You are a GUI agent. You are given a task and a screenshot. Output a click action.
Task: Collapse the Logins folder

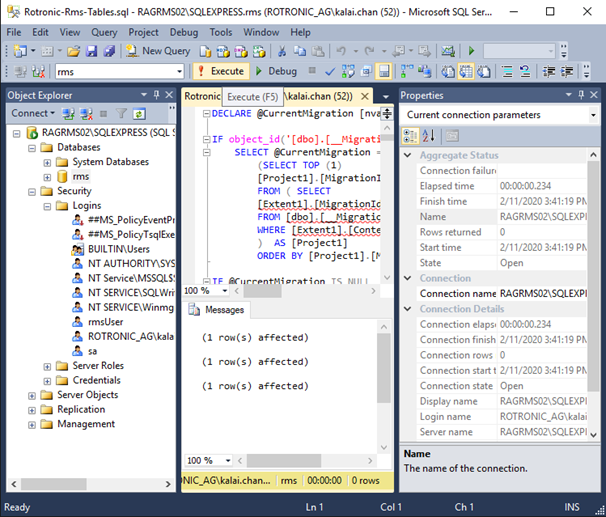(47, 206)
